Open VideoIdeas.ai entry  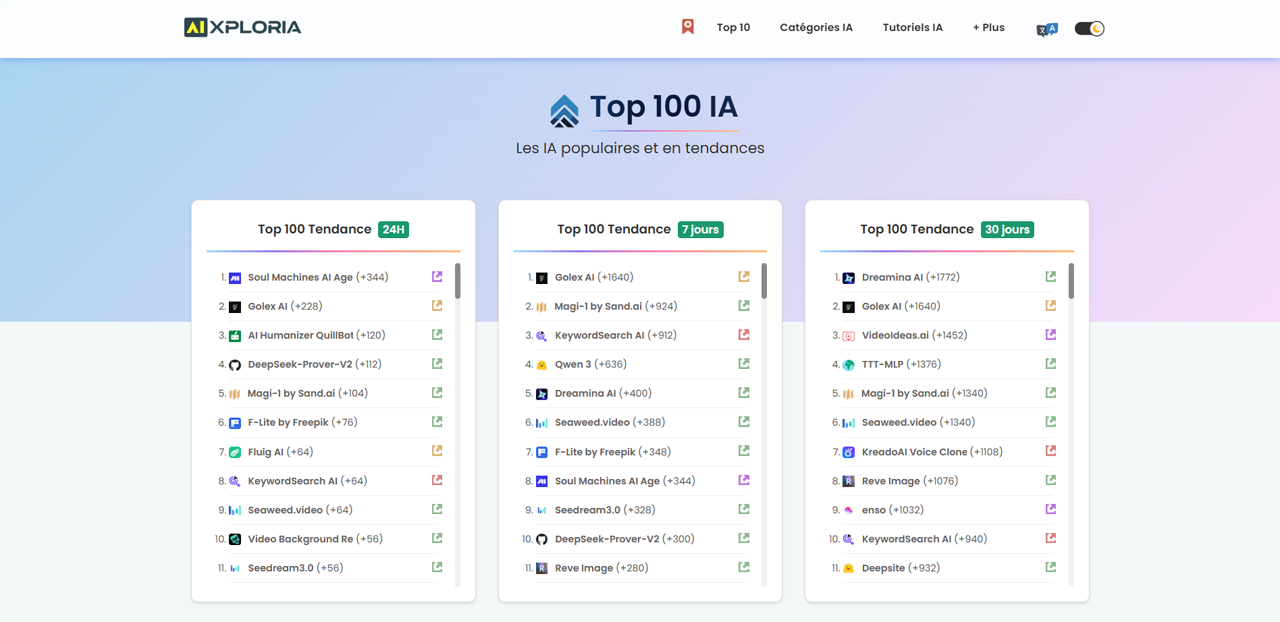pos(895,335)
